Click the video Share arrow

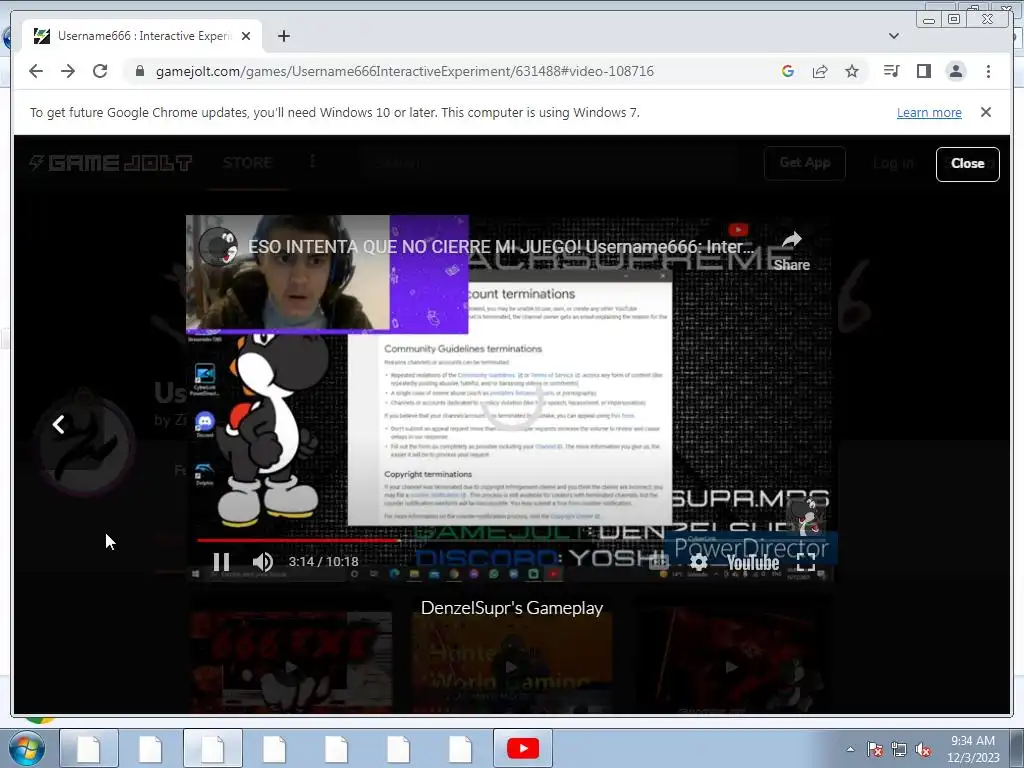792,251
